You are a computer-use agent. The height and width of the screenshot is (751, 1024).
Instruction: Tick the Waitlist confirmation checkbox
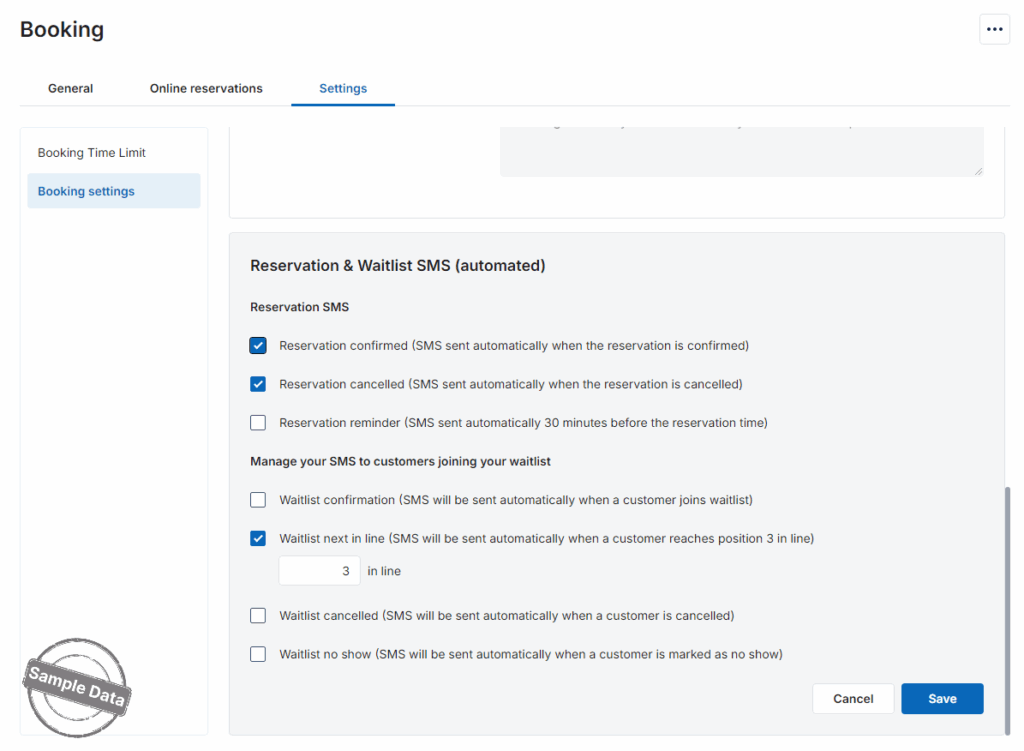coord(258,500)
